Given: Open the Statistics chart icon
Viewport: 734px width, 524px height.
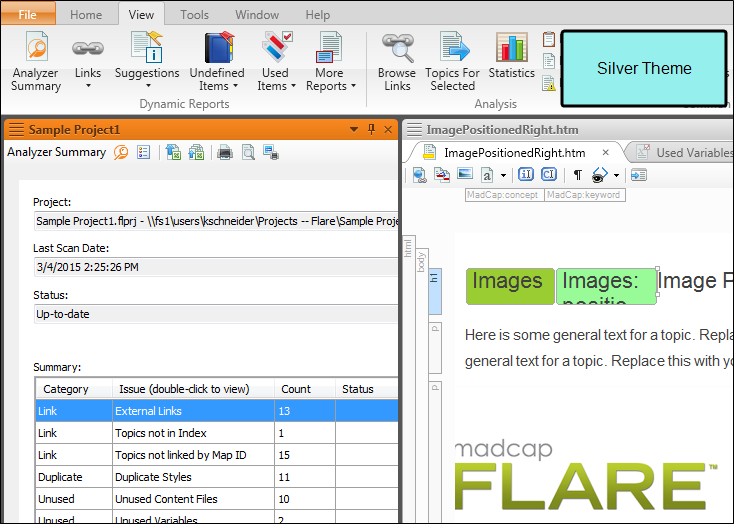Looking at the screenshot, I should (x=511, y=47).
